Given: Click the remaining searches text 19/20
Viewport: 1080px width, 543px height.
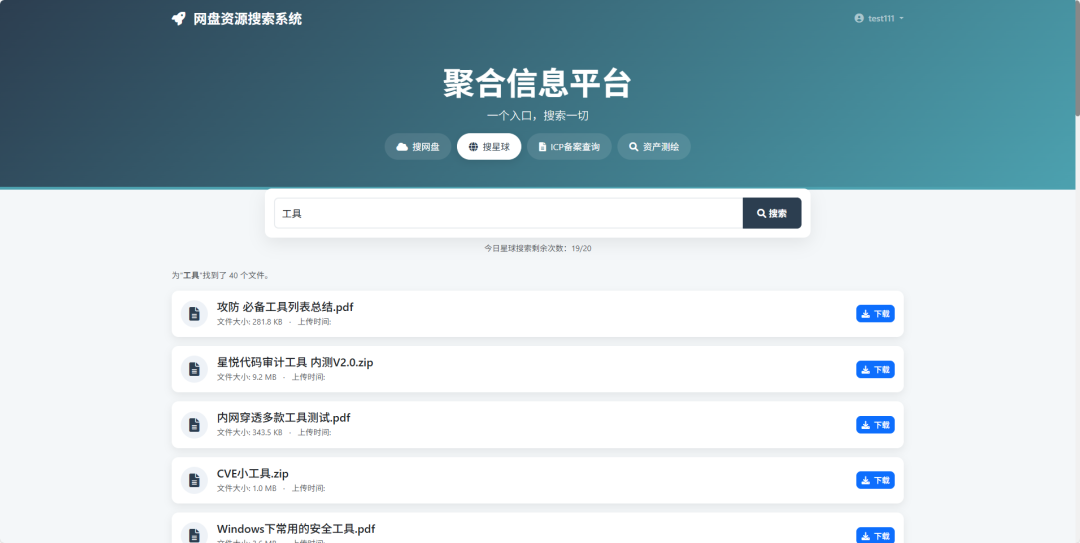Looking at the screenshot, I should point(581,248).
